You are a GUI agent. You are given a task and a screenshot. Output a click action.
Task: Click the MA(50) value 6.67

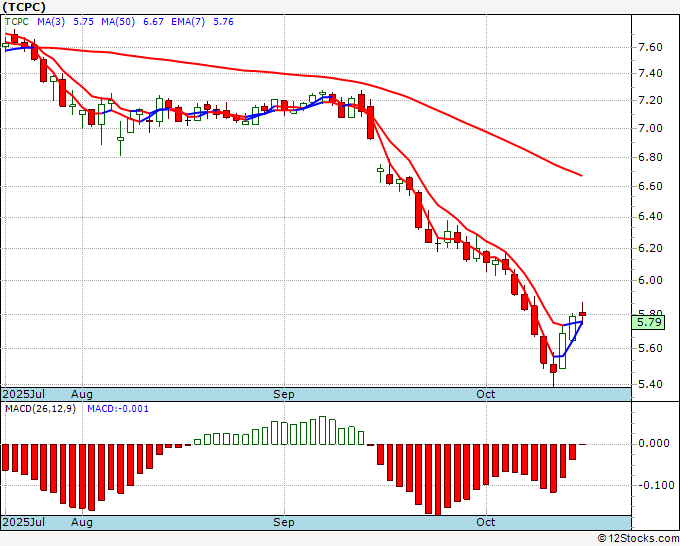[153, 21]
